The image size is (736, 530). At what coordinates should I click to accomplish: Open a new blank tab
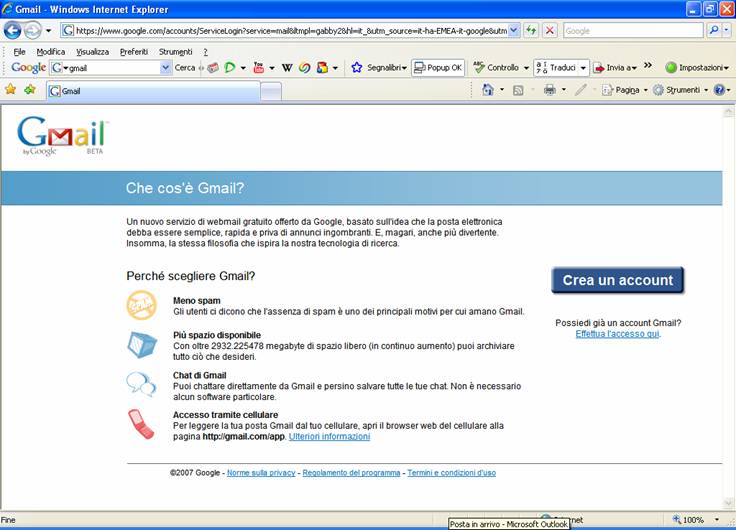271,91
